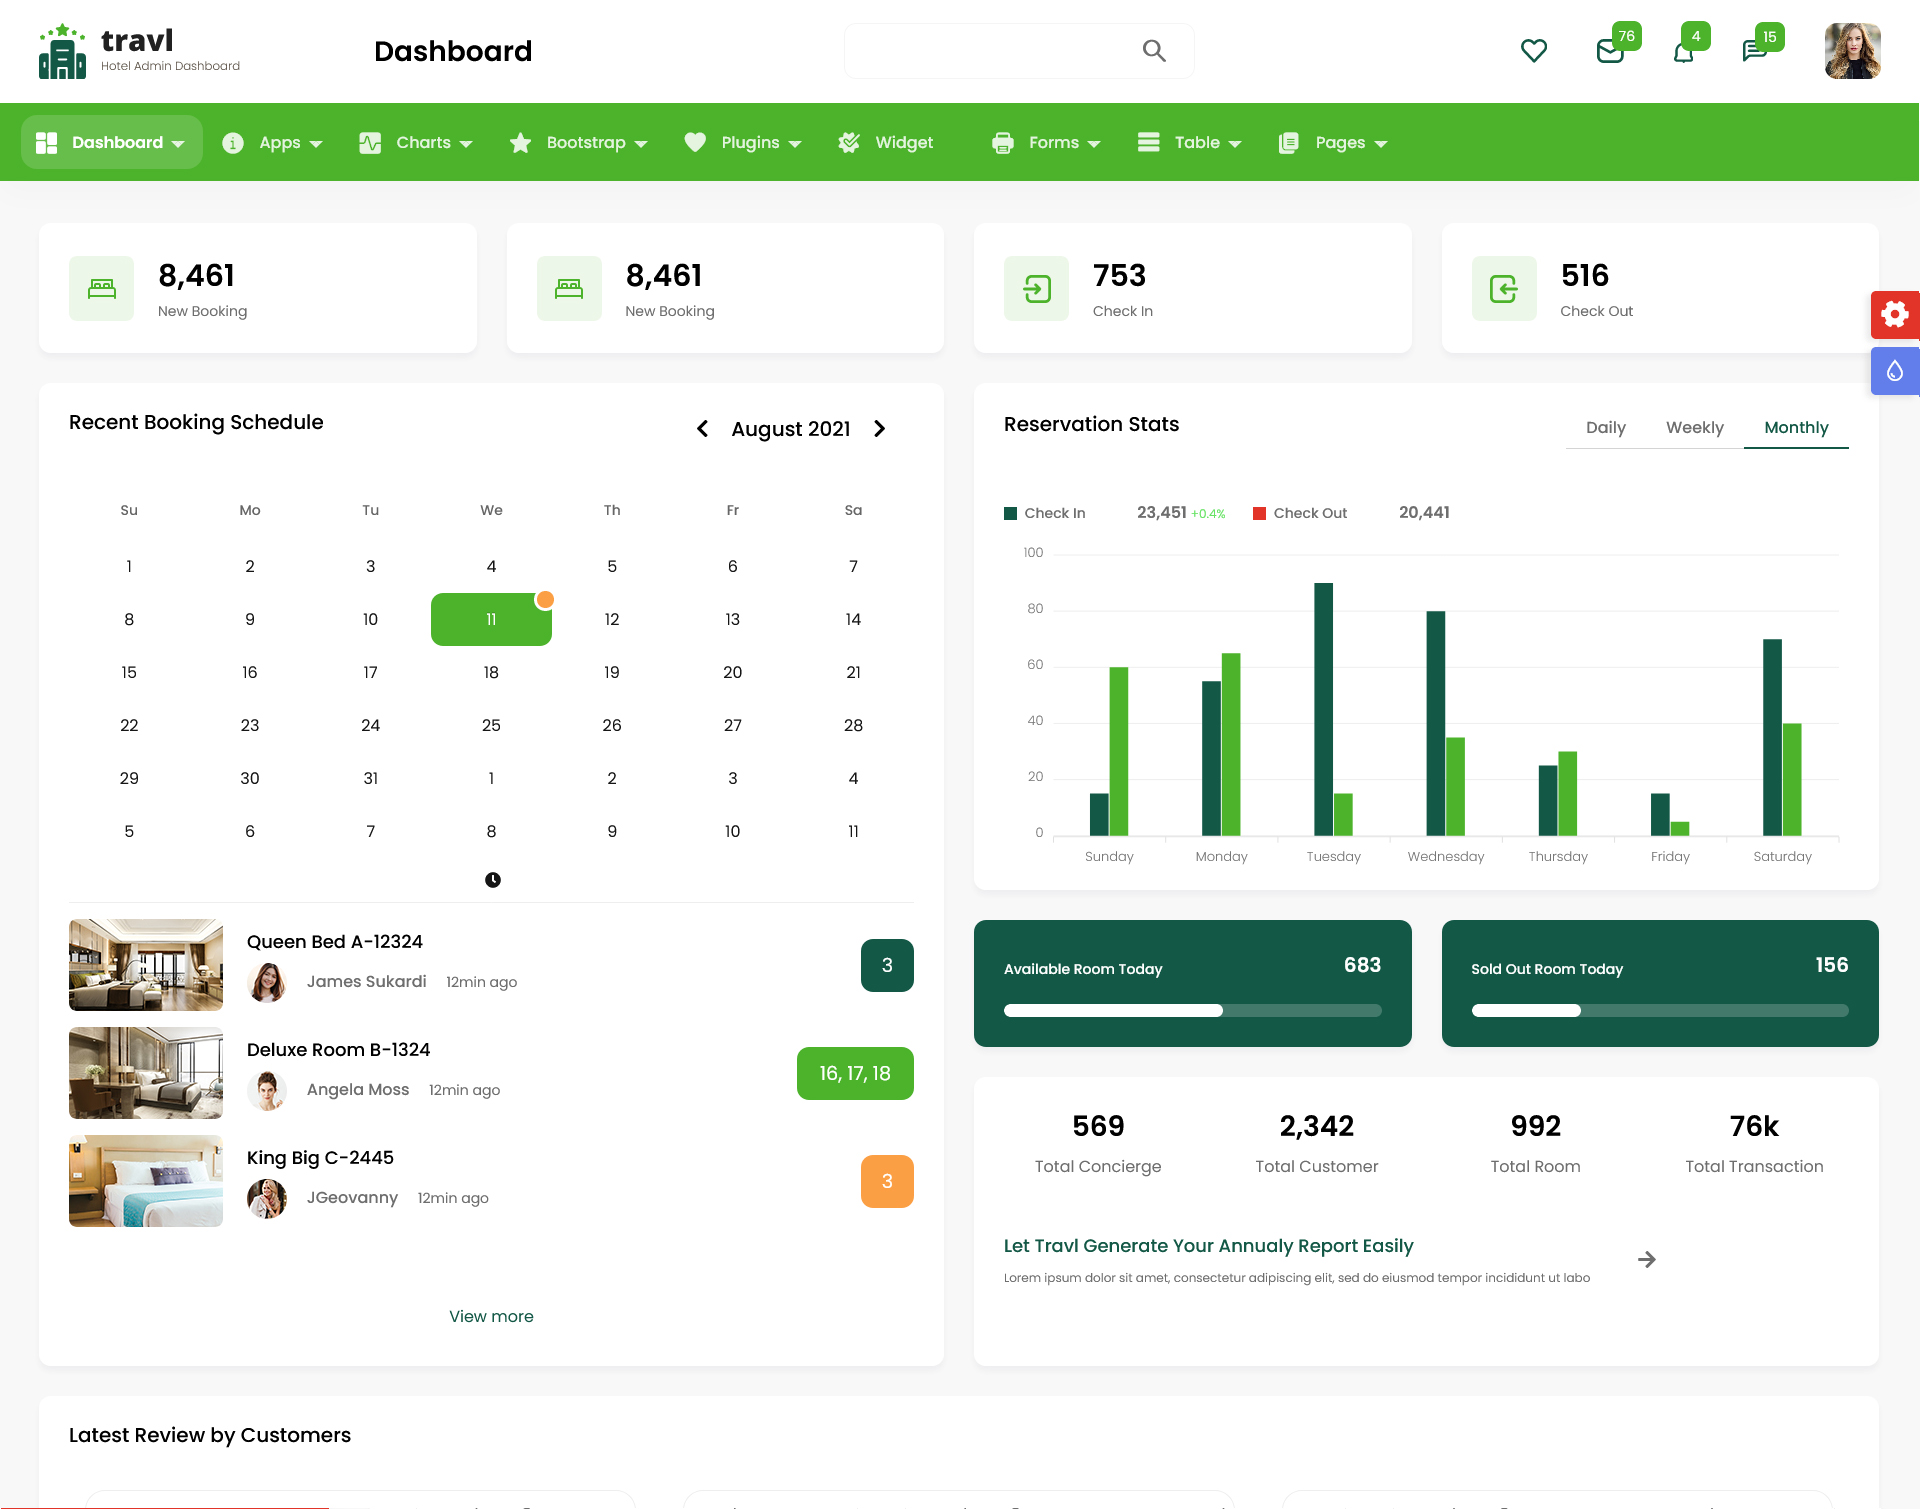Open the bell notifications icon
Image resolution: width=1920 pixels, height=1509 pixels.
tap(1684, 52)
